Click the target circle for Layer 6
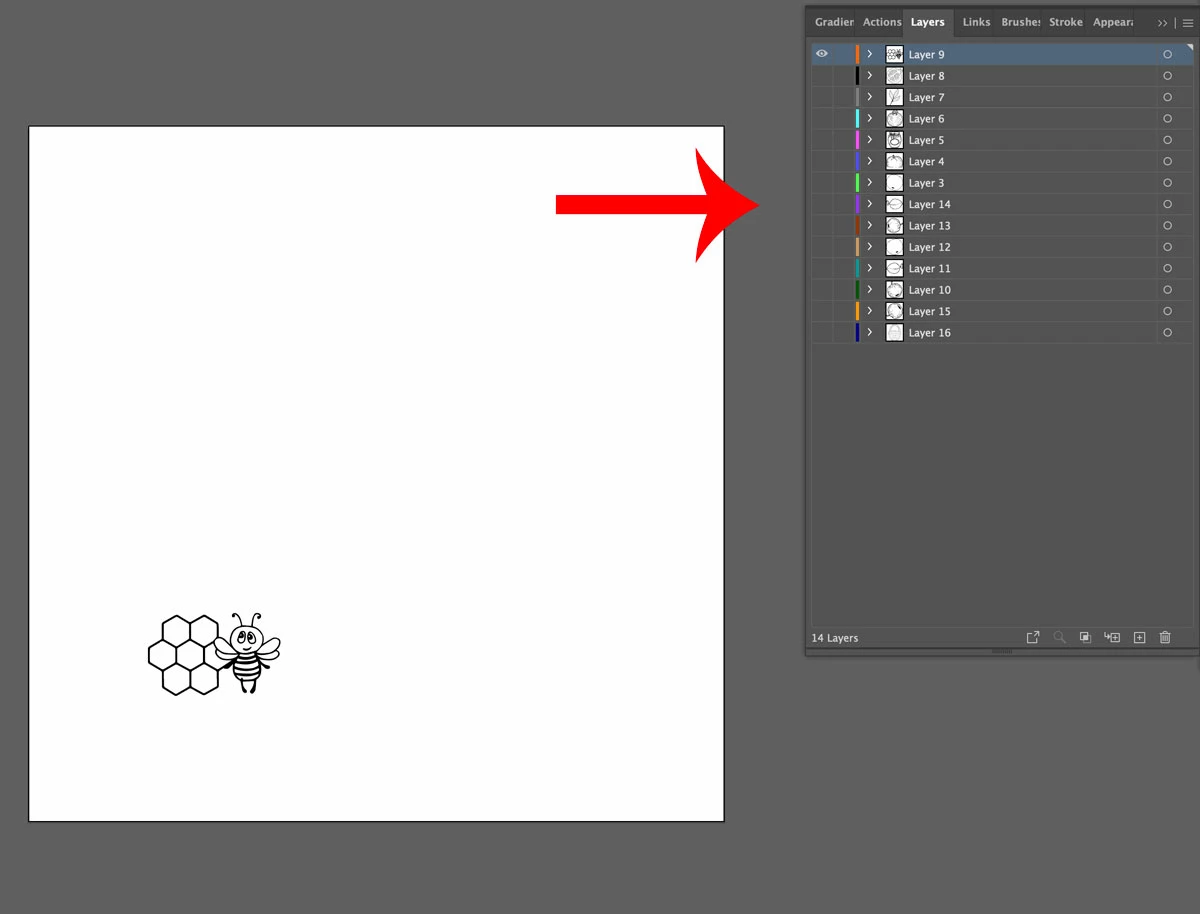 1167,119
